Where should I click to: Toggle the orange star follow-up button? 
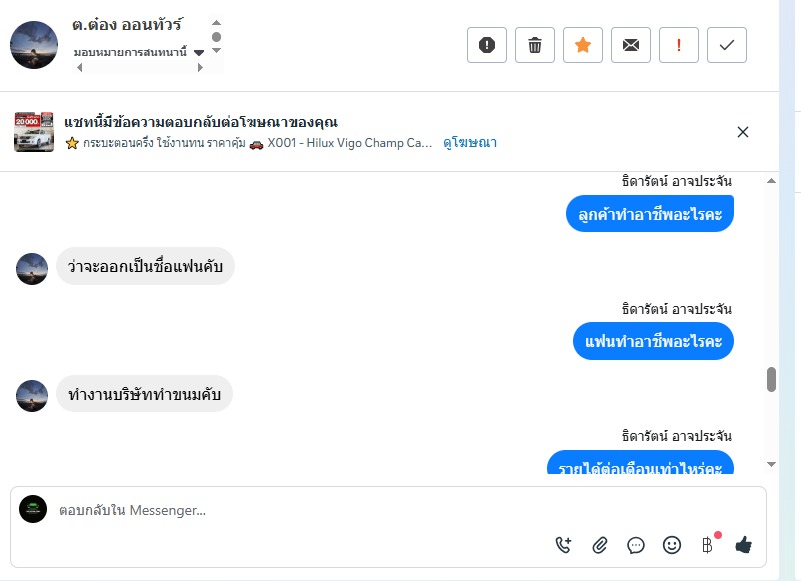tap(583, 45)
